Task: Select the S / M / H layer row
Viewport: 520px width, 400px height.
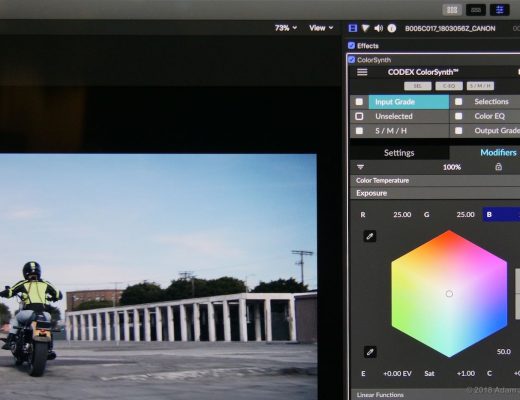Action: (409, 131)
